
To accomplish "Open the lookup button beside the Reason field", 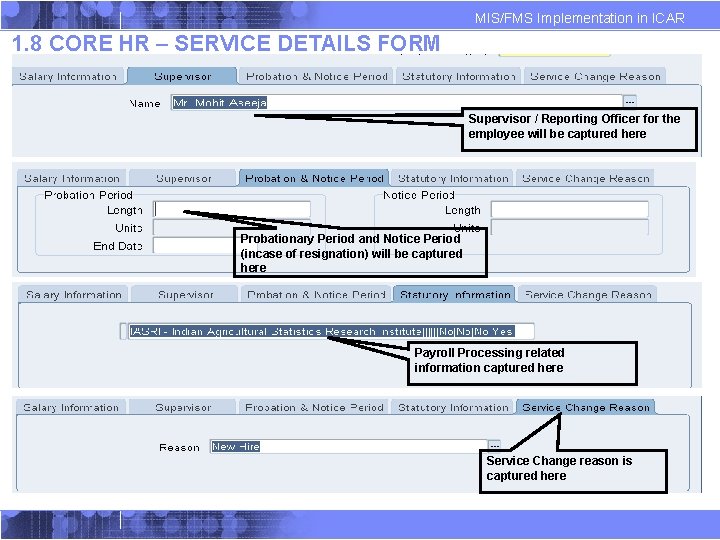I will click(x=494, y=445).
